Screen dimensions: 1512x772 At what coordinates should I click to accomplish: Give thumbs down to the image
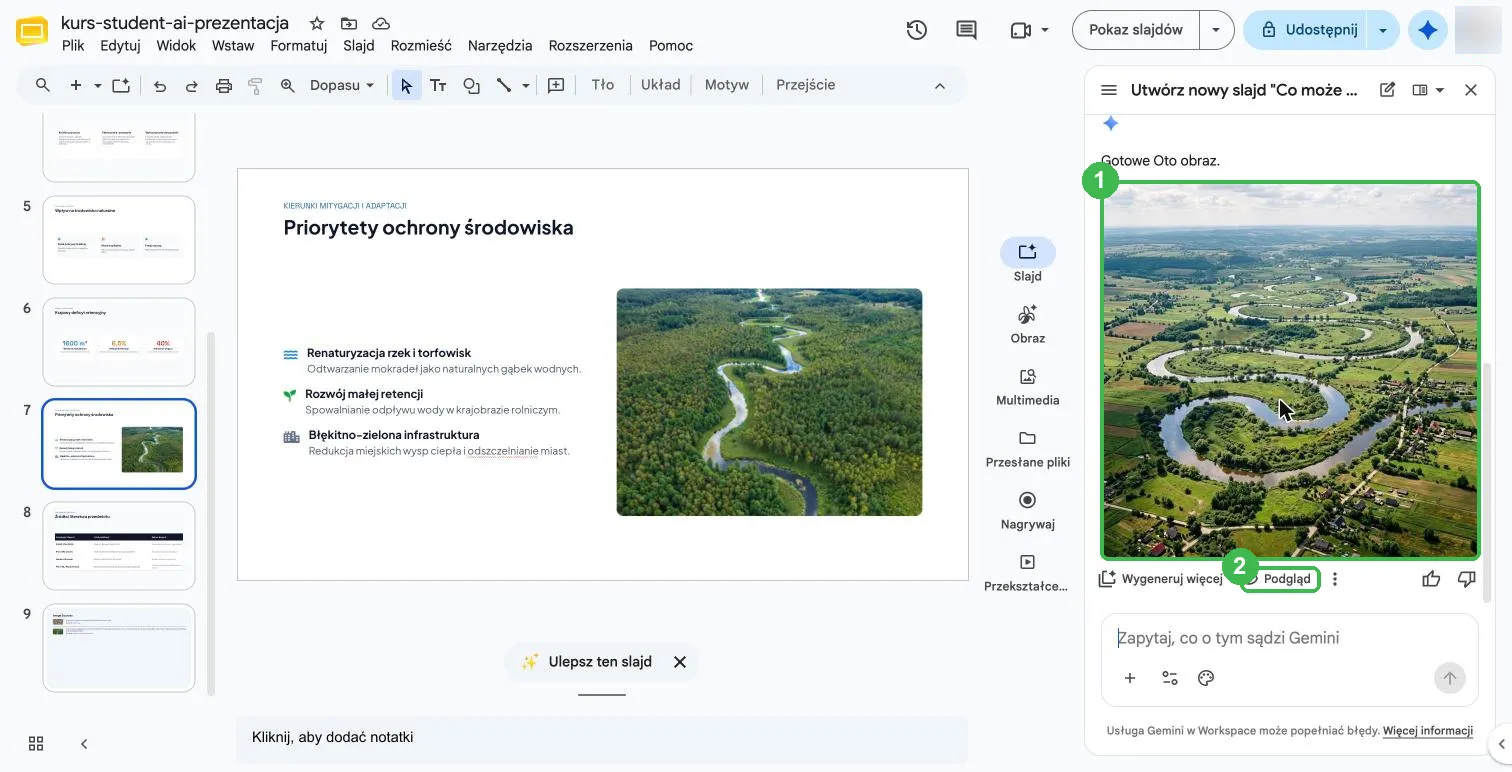point(1467,578)
